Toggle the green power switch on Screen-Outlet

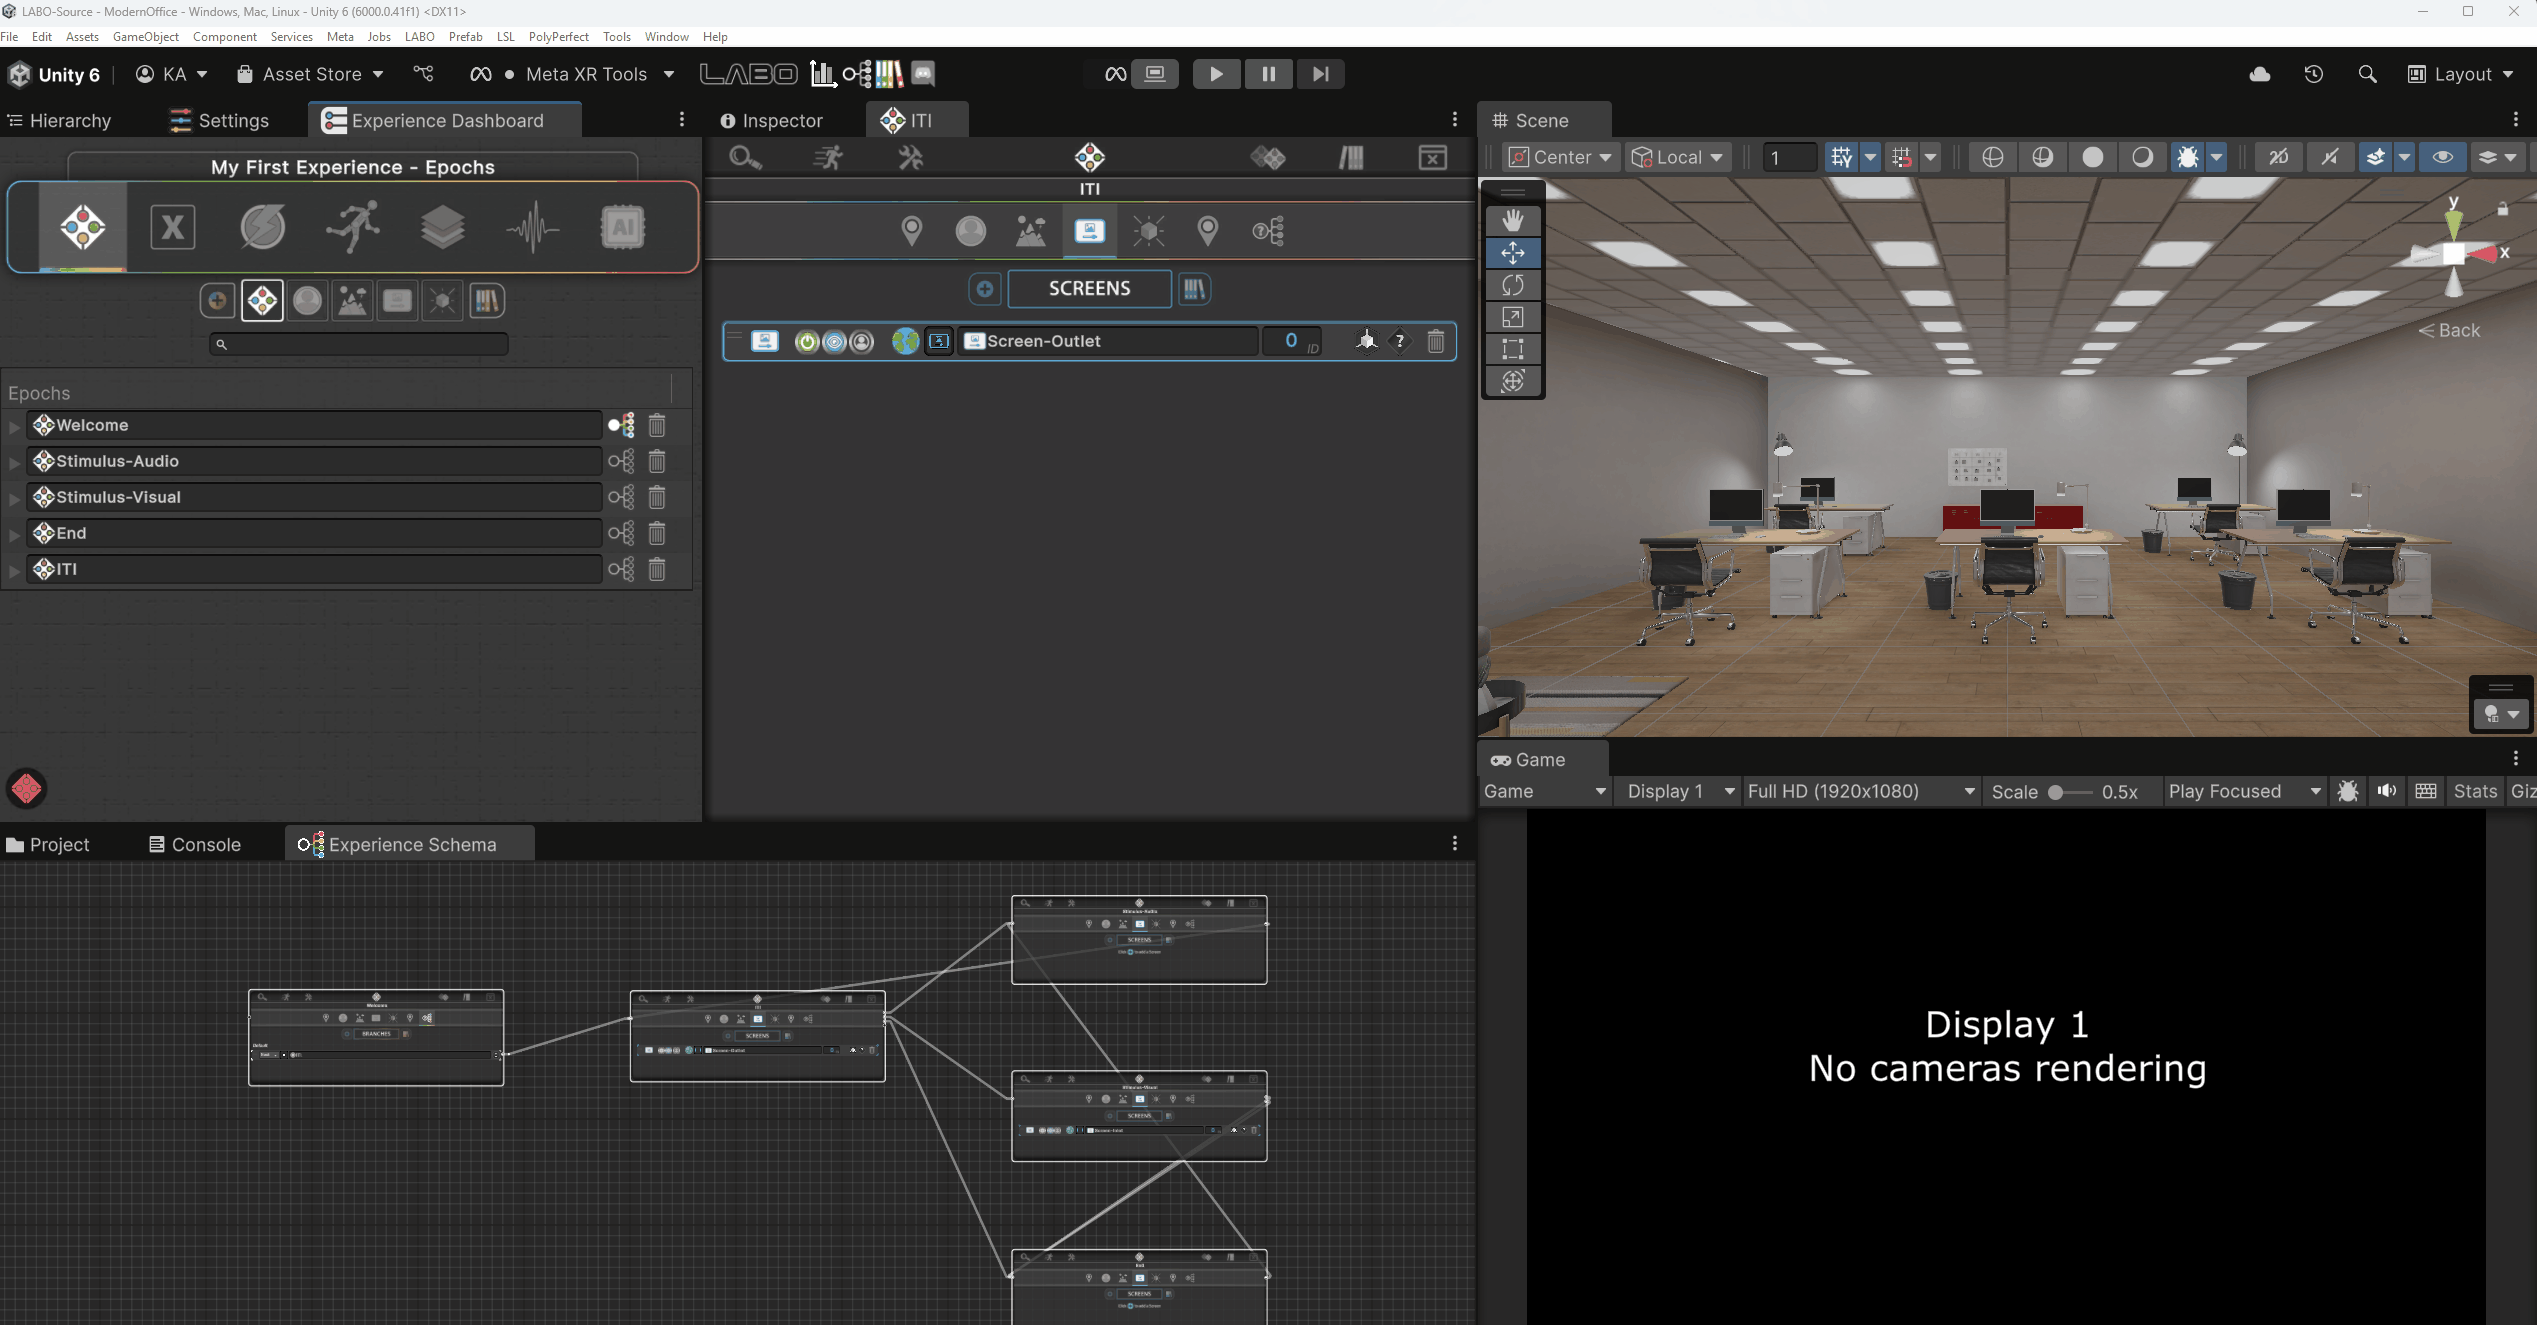[807, 341]
